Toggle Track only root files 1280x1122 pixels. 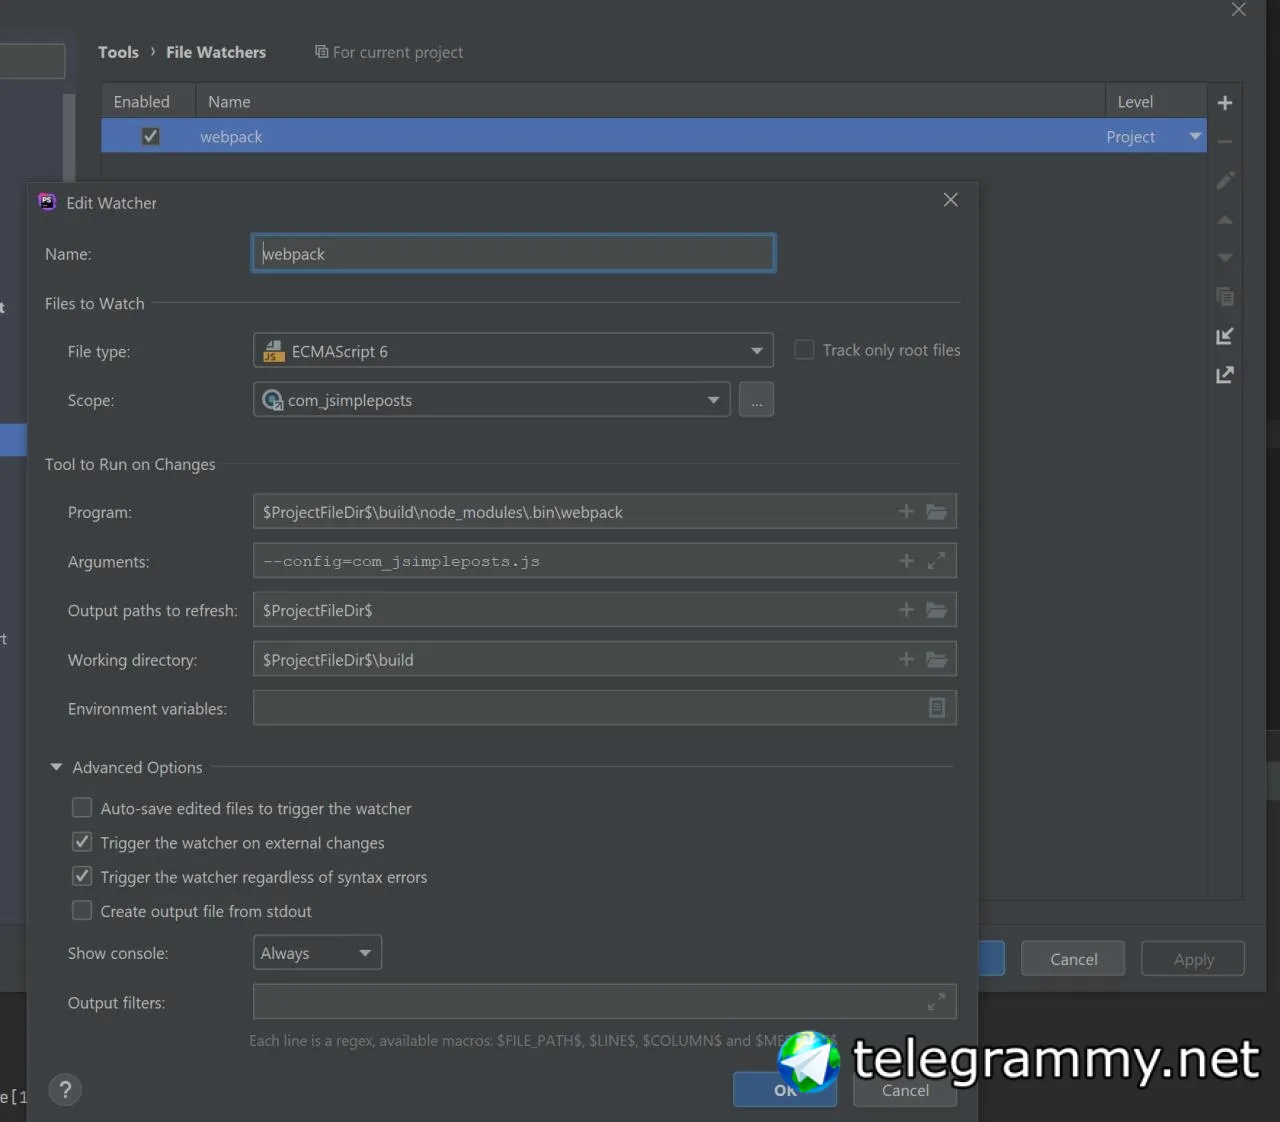(804, 350)
